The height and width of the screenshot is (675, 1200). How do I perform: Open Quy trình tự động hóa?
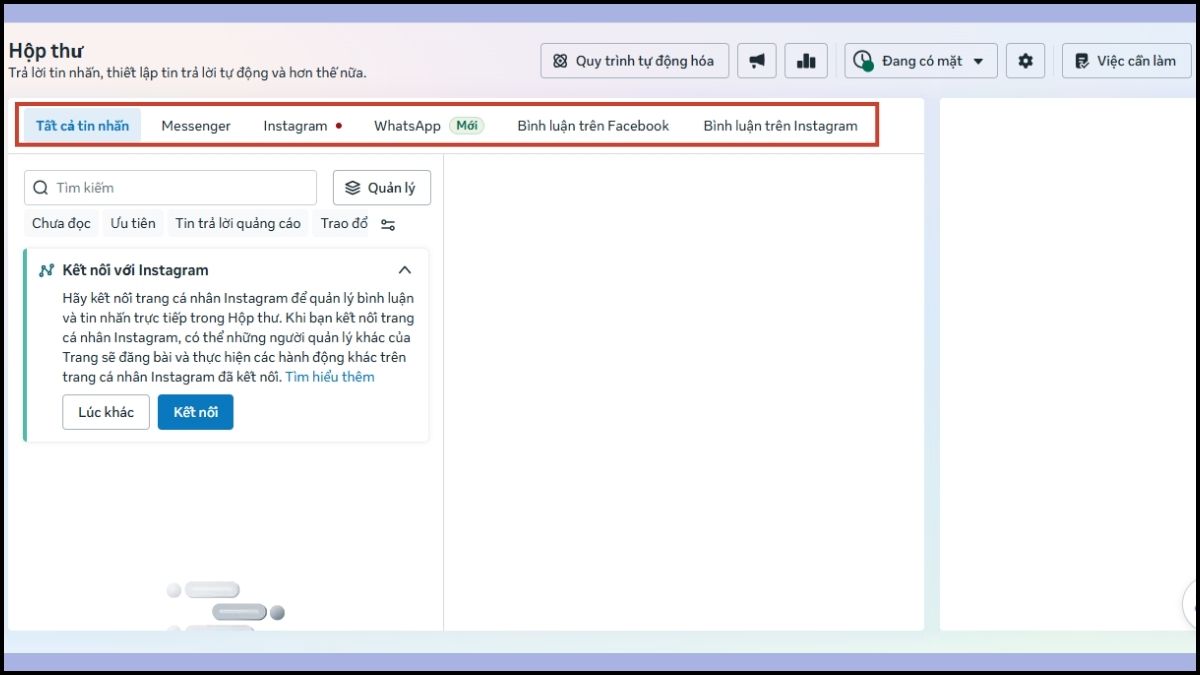[634, 61]
